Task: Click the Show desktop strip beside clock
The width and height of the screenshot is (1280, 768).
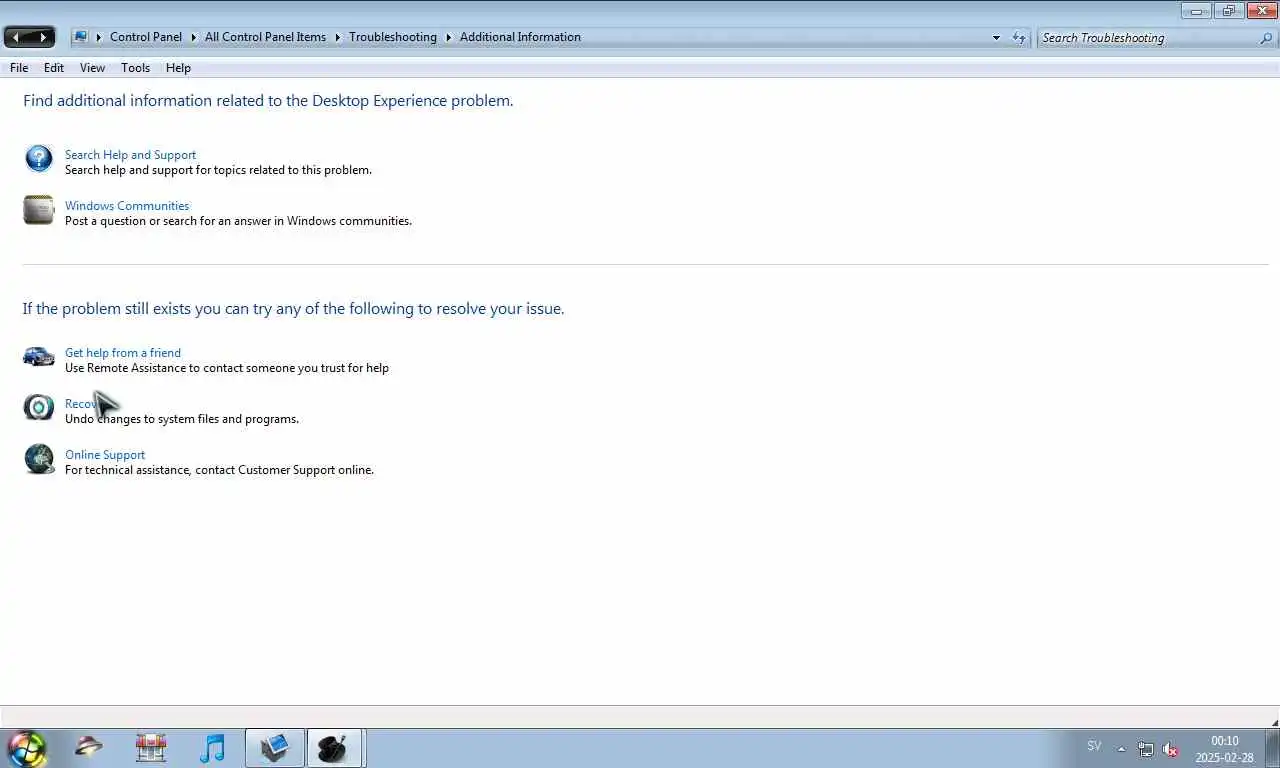Action: click(1272, 748)
